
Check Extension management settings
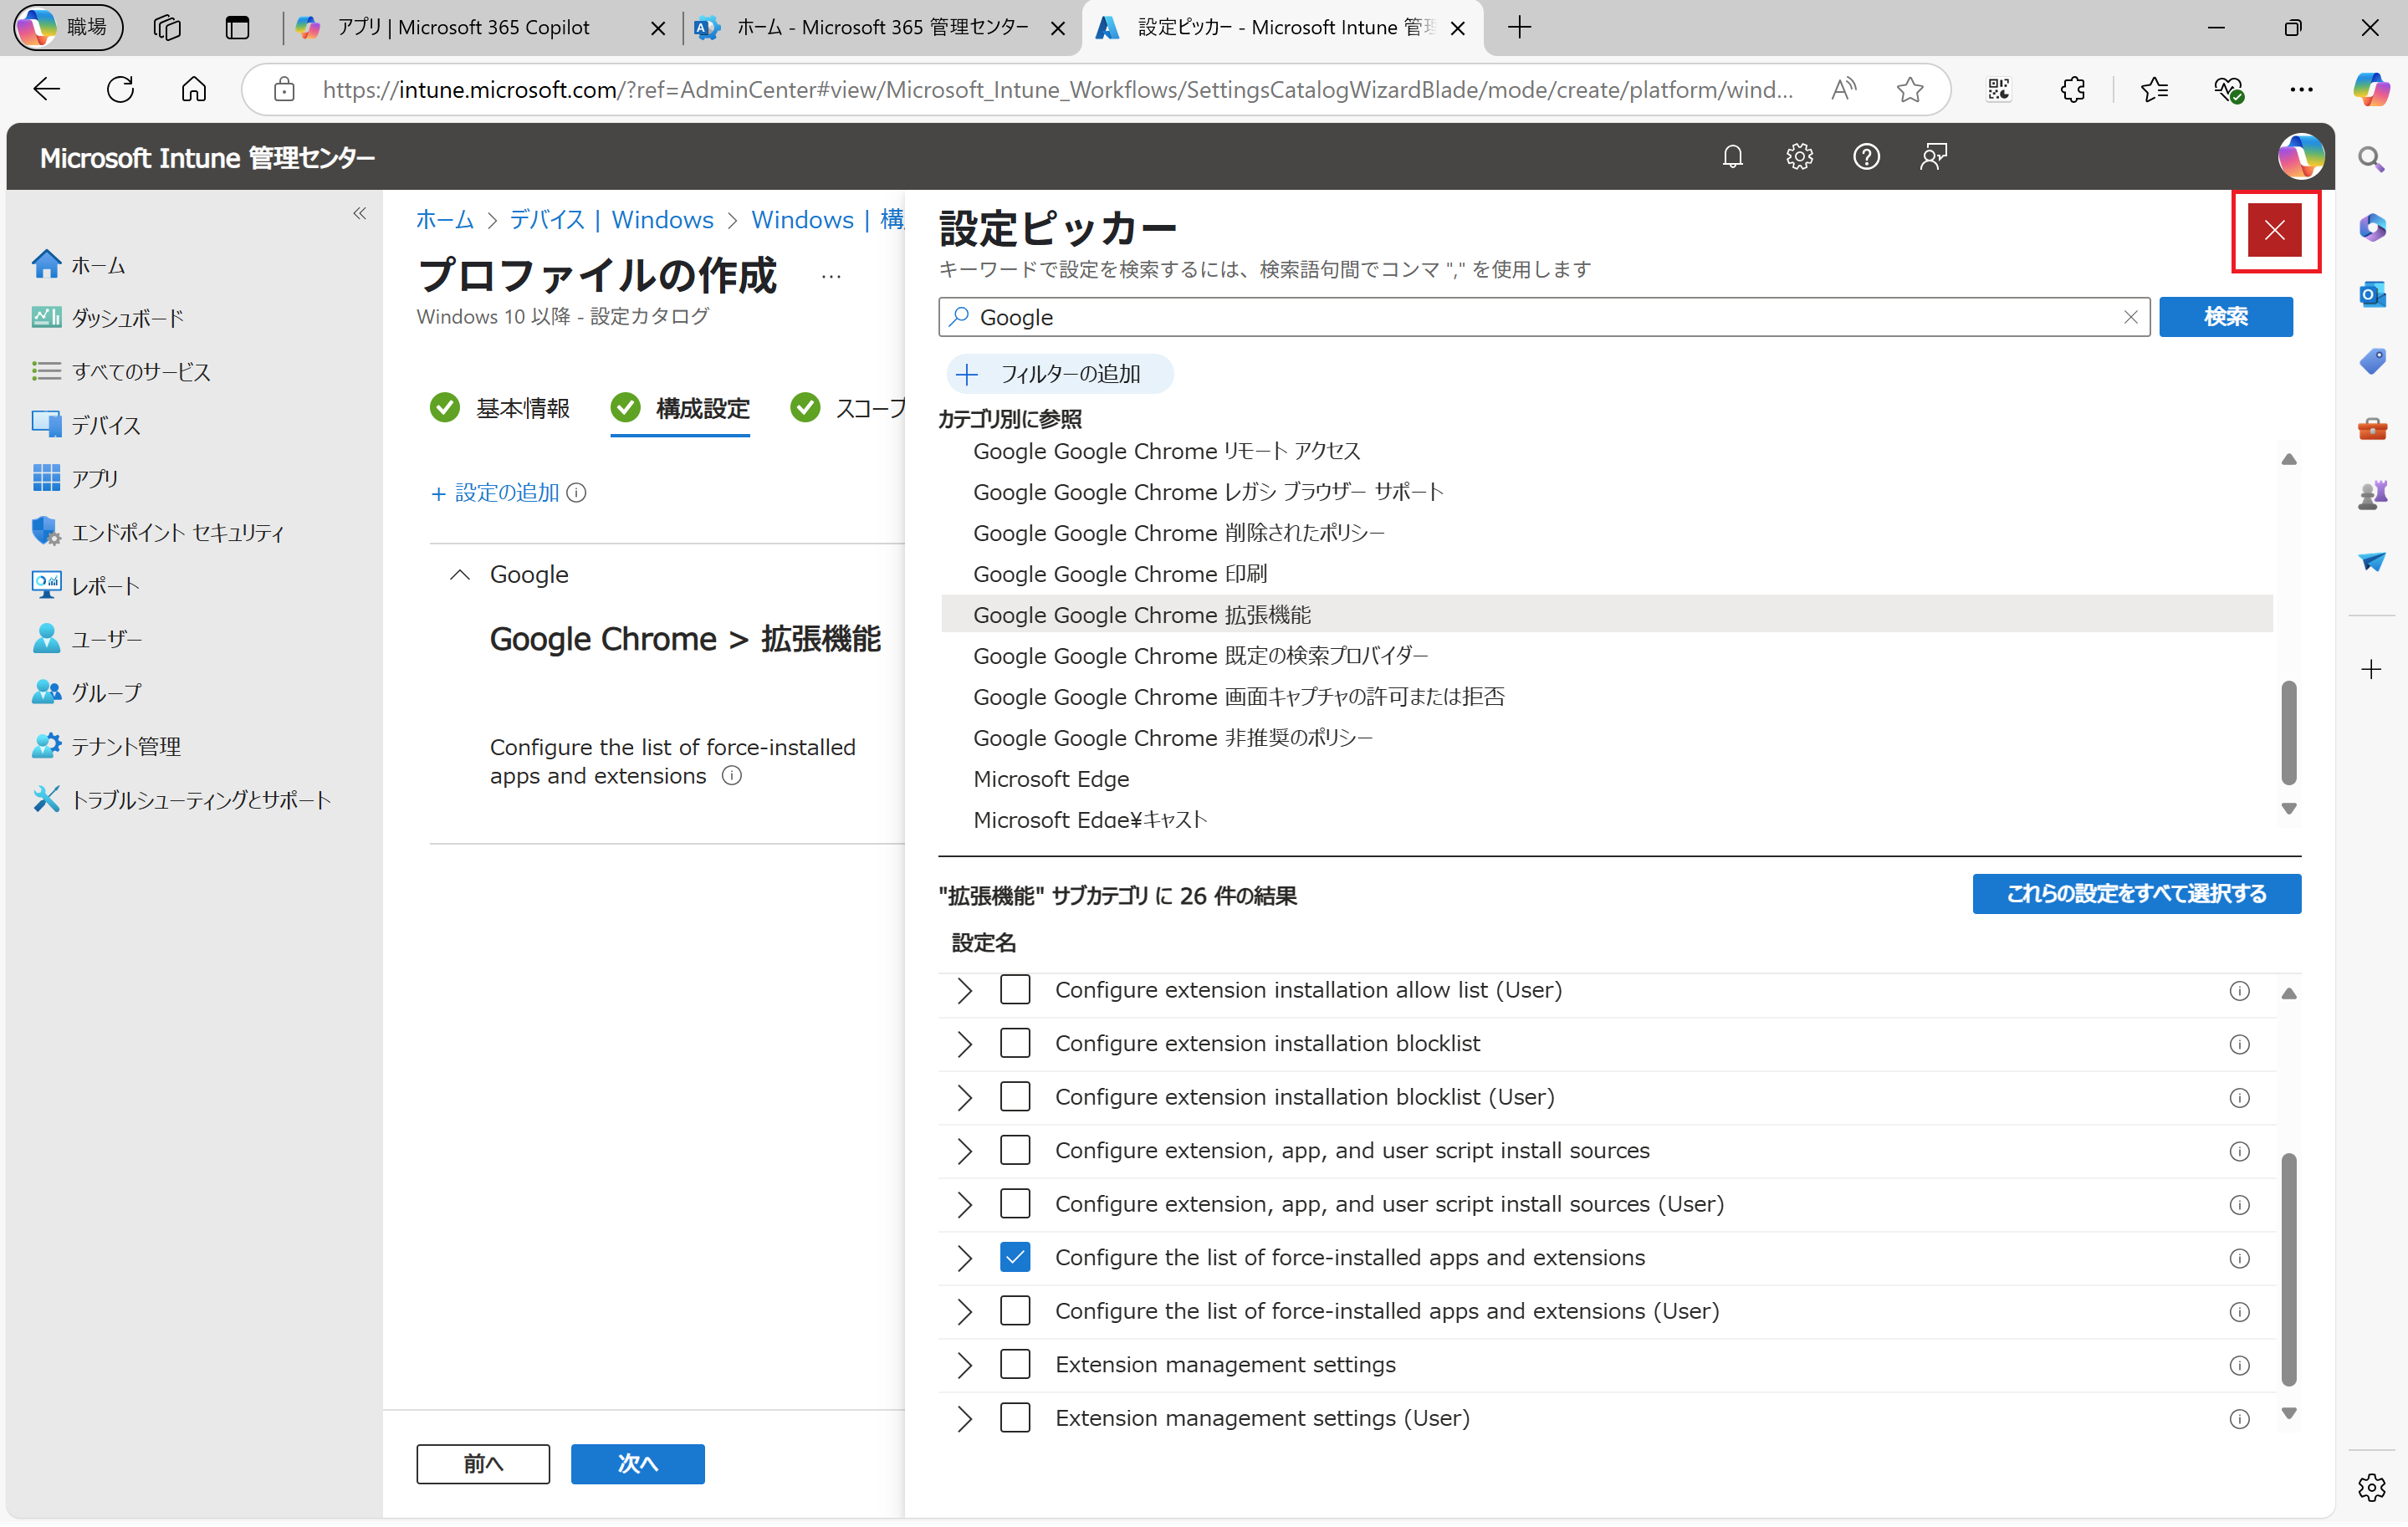[x=1015, y=1364]
